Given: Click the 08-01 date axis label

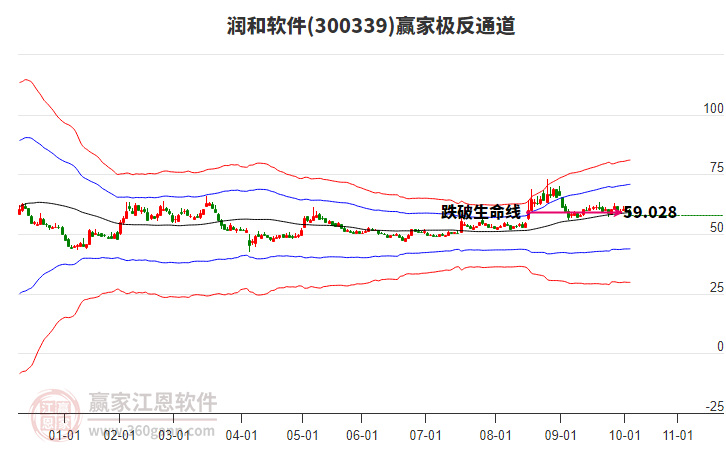Looking at the screenshot, I should [x=495, y=435].
